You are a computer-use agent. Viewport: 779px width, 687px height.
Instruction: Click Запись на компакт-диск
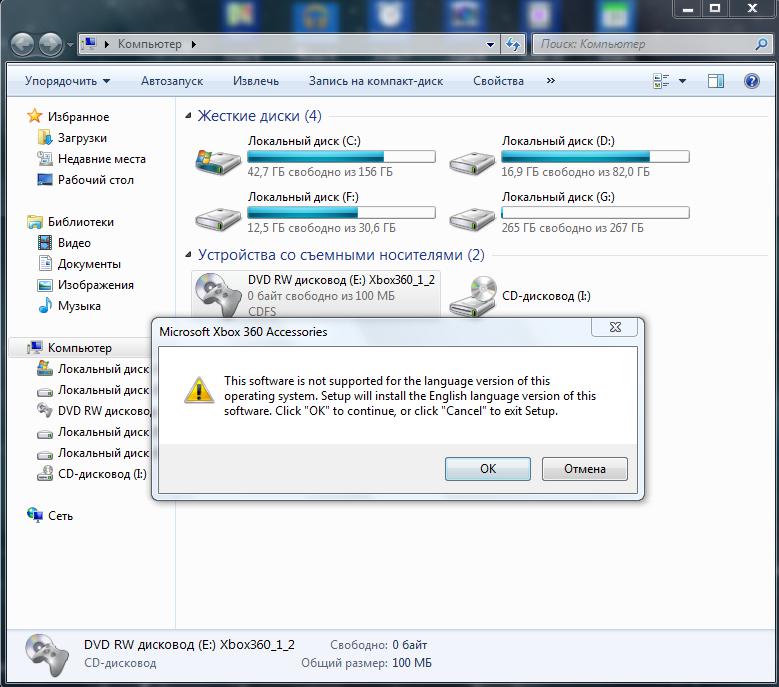pyautogui.click(x=376, y=81)
